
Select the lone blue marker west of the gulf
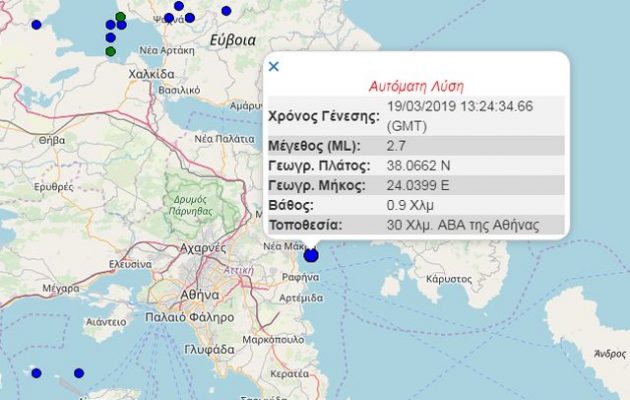point(37,24)
